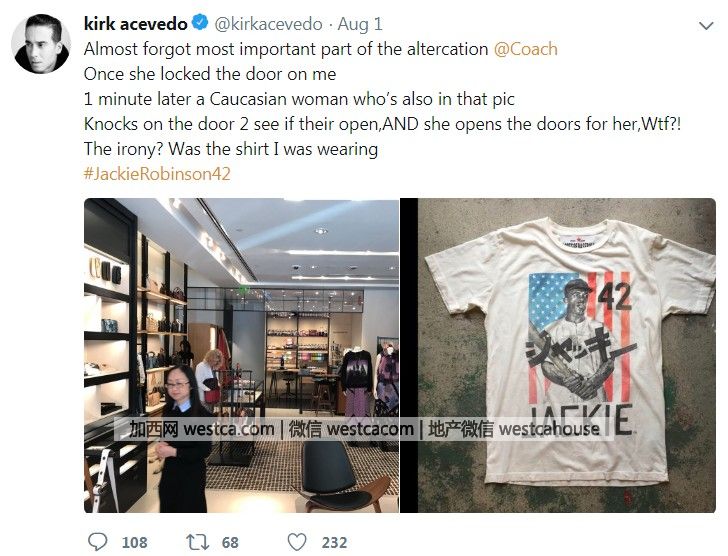
Task: Like the tweet with the heart icon
Action: (x=297, y=542)
